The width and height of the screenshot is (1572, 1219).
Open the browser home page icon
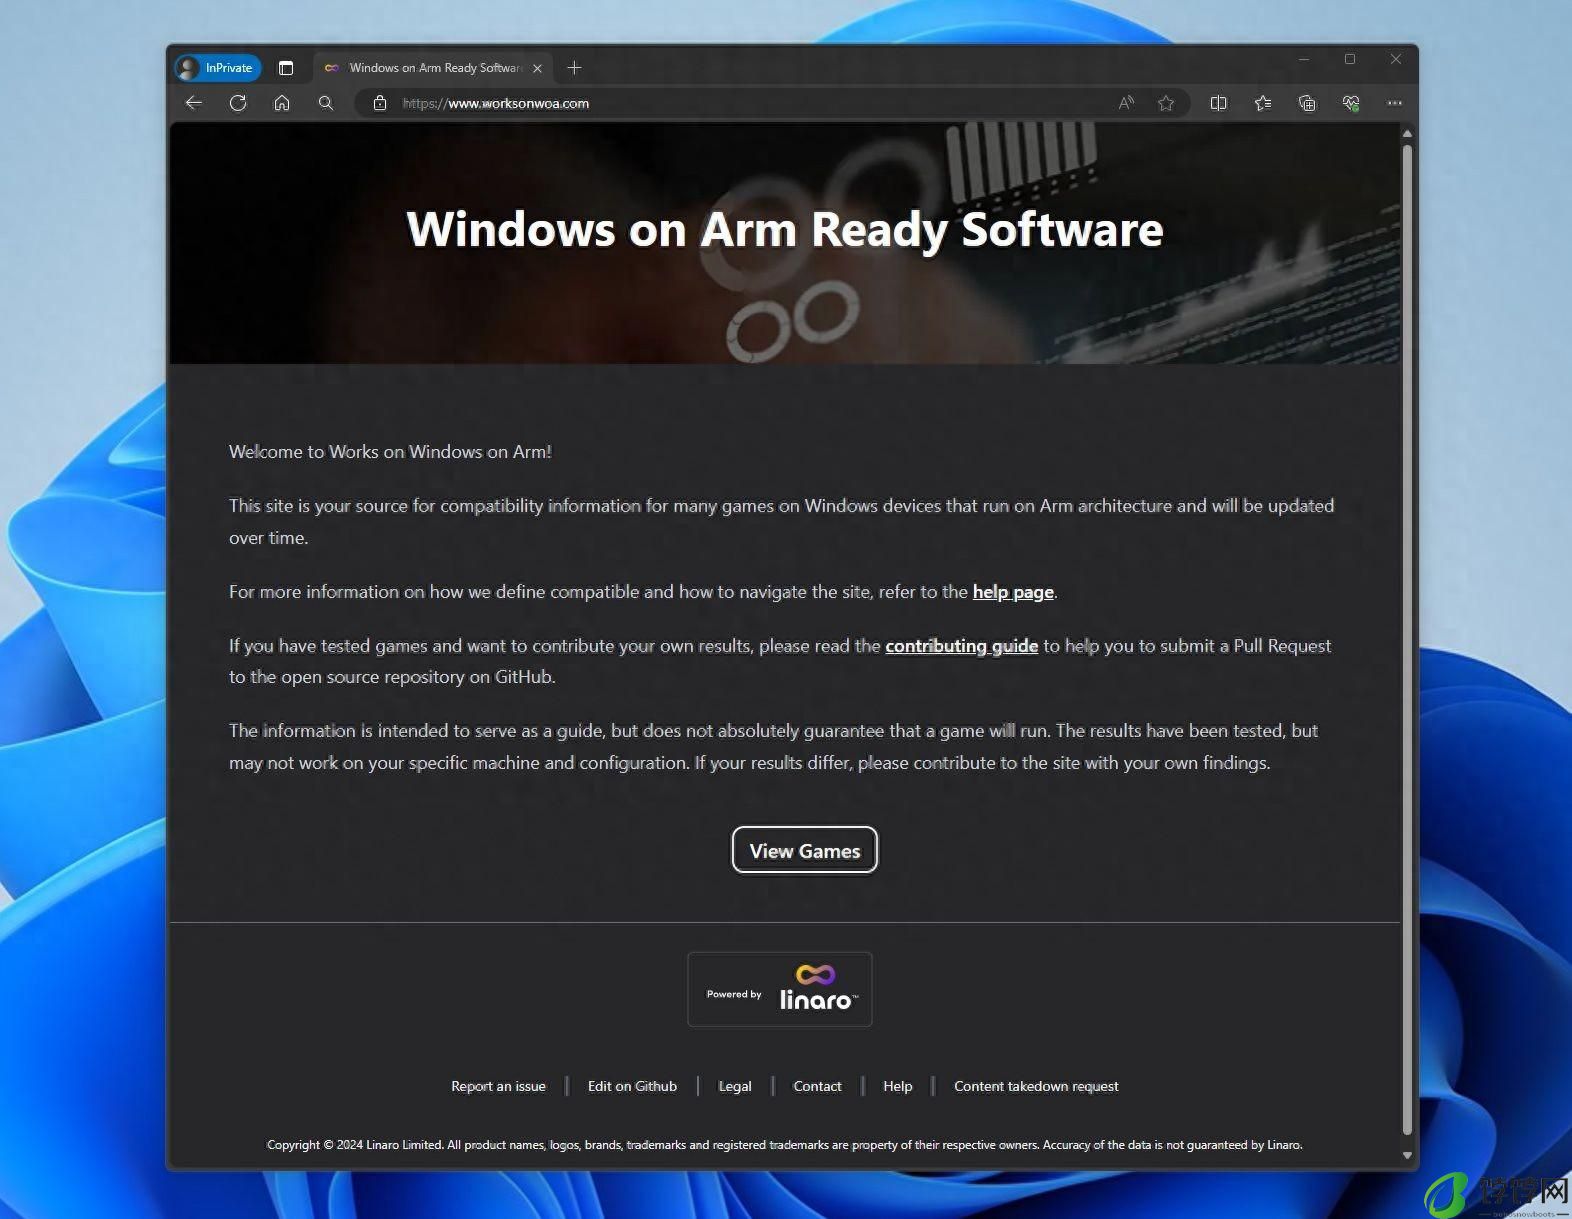pos(282,103)
